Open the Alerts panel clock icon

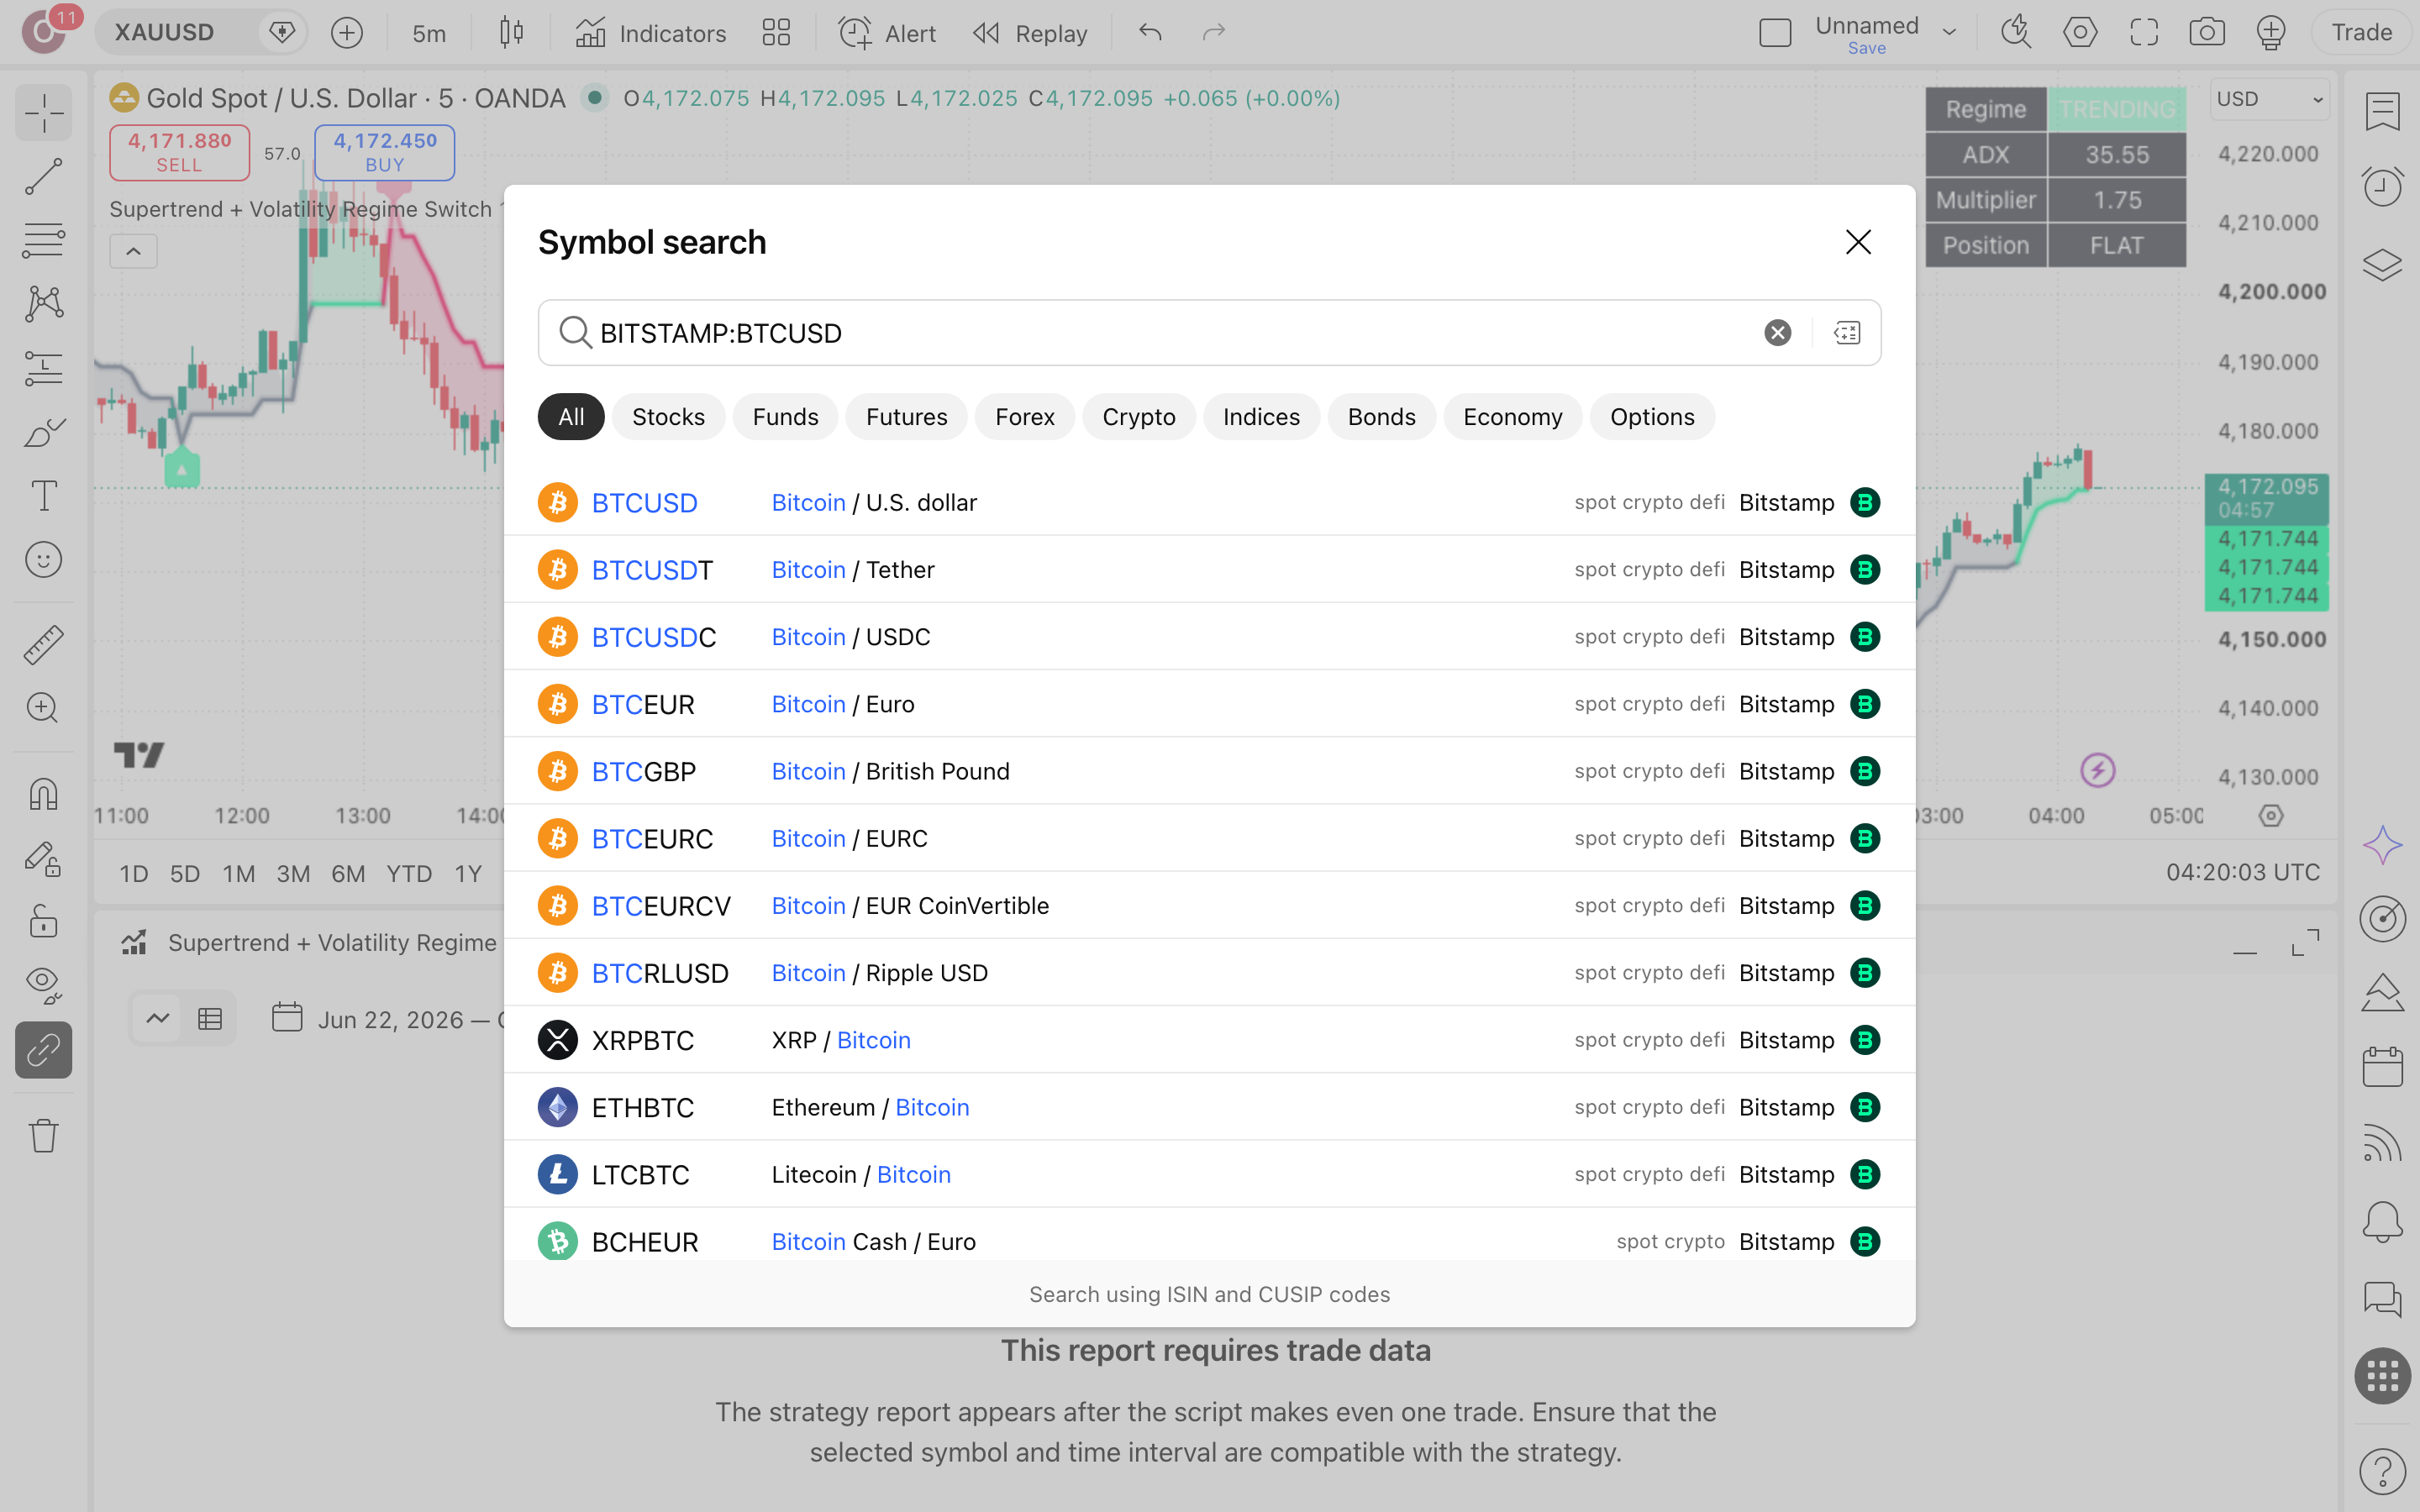tap(2382, 186)
